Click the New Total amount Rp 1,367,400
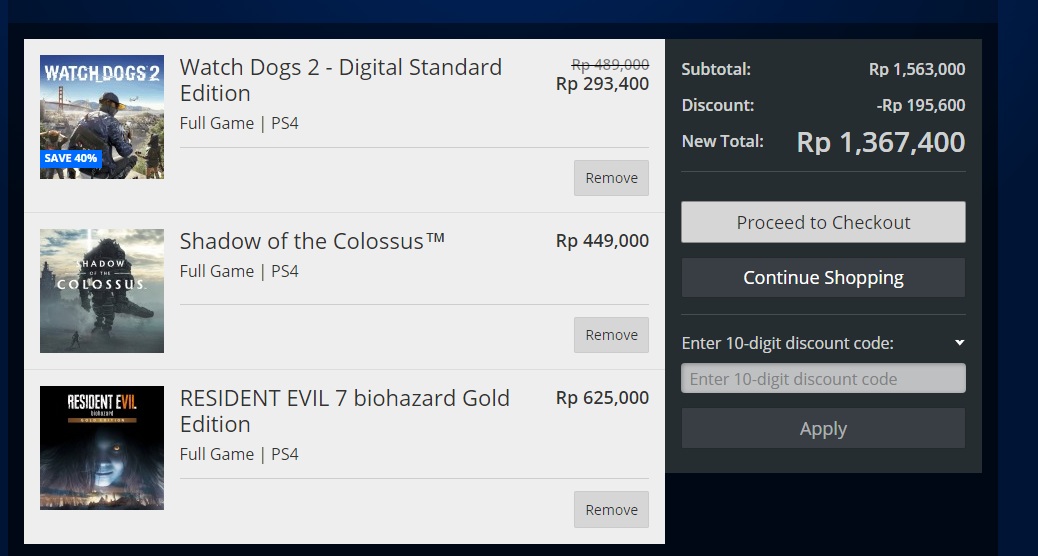The height and width of the screenshot is (556, 1038). point(880,142)
